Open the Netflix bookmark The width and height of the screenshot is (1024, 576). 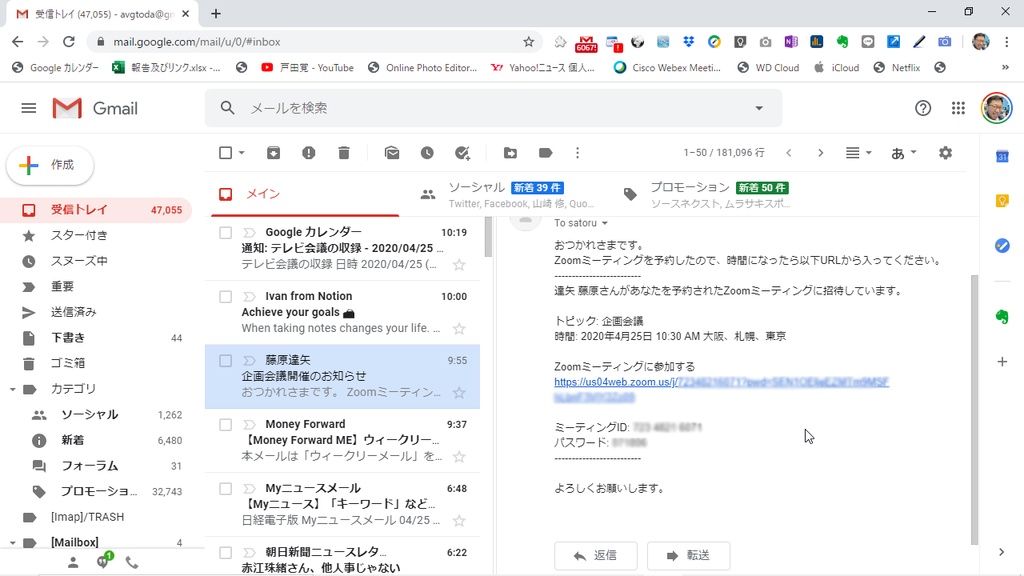[x=897, y=67]
